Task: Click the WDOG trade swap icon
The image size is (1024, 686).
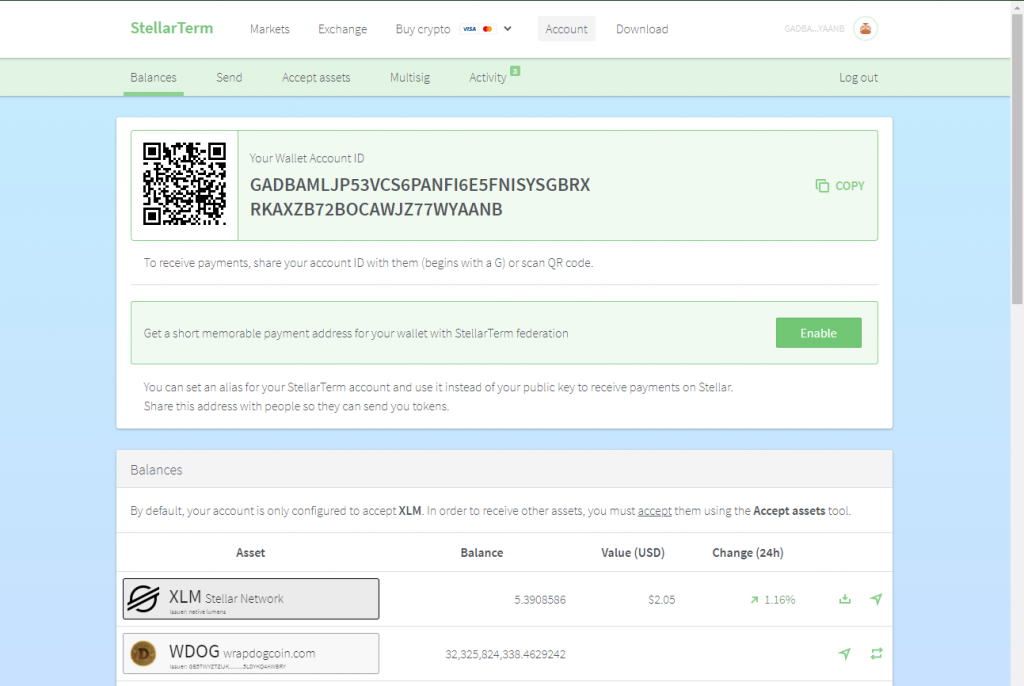Action: (x=876, y=653)
